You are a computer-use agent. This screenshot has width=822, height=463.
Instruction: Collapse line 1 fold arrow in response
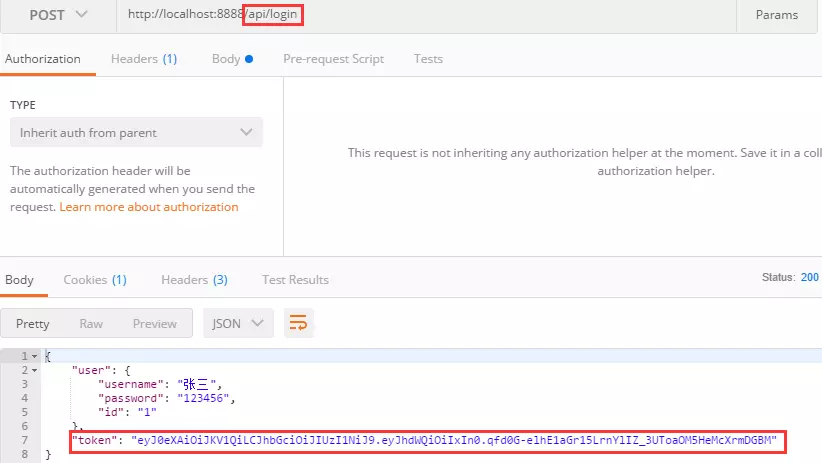click(35, 356)
